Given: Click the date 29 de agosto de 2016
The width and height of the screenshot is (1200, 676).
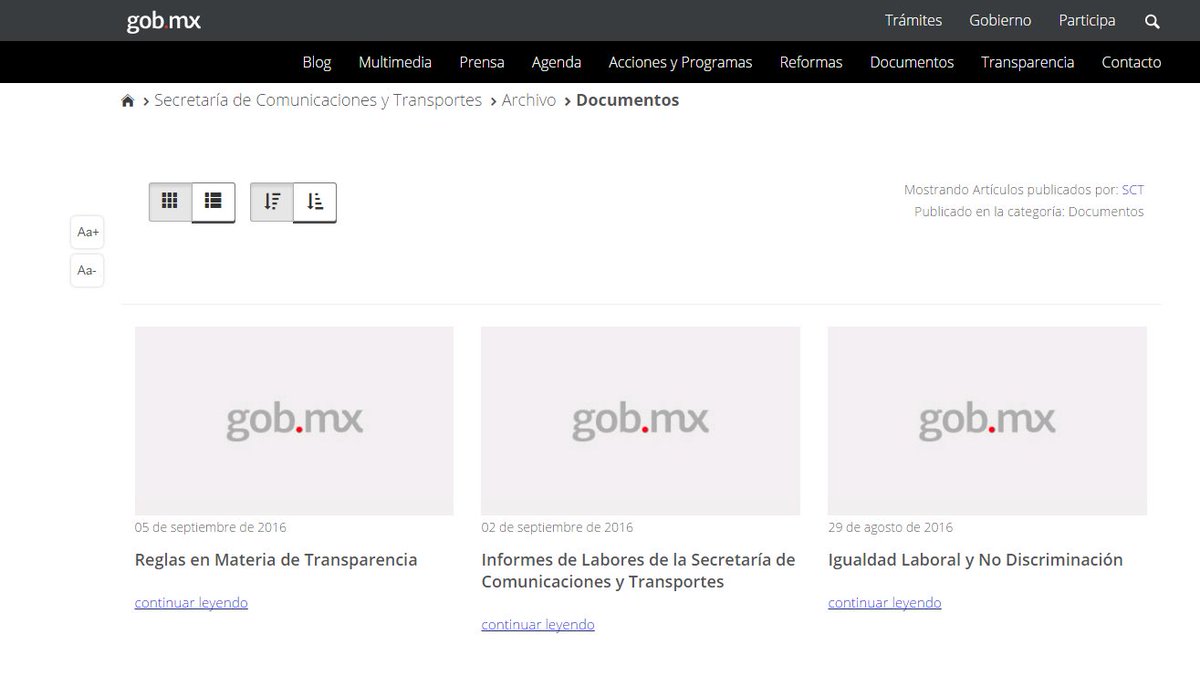Looking at the screenshot, I should [x=890, y=527].
